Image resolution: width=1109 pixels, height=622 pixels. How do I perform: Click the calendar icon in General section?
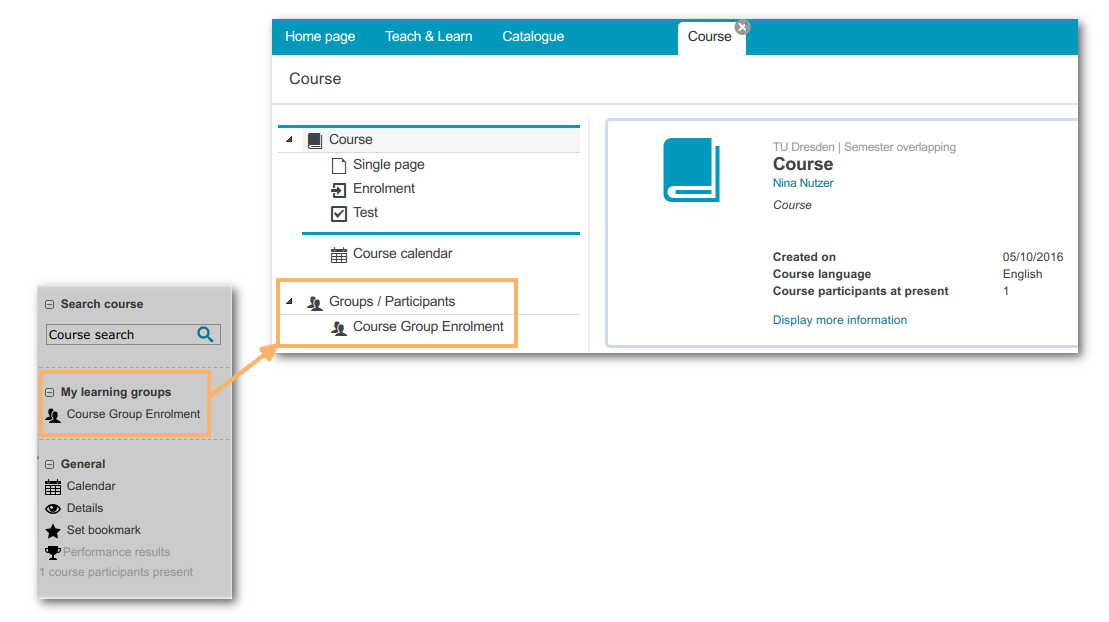pyautogui.click(x=53, y=487)
